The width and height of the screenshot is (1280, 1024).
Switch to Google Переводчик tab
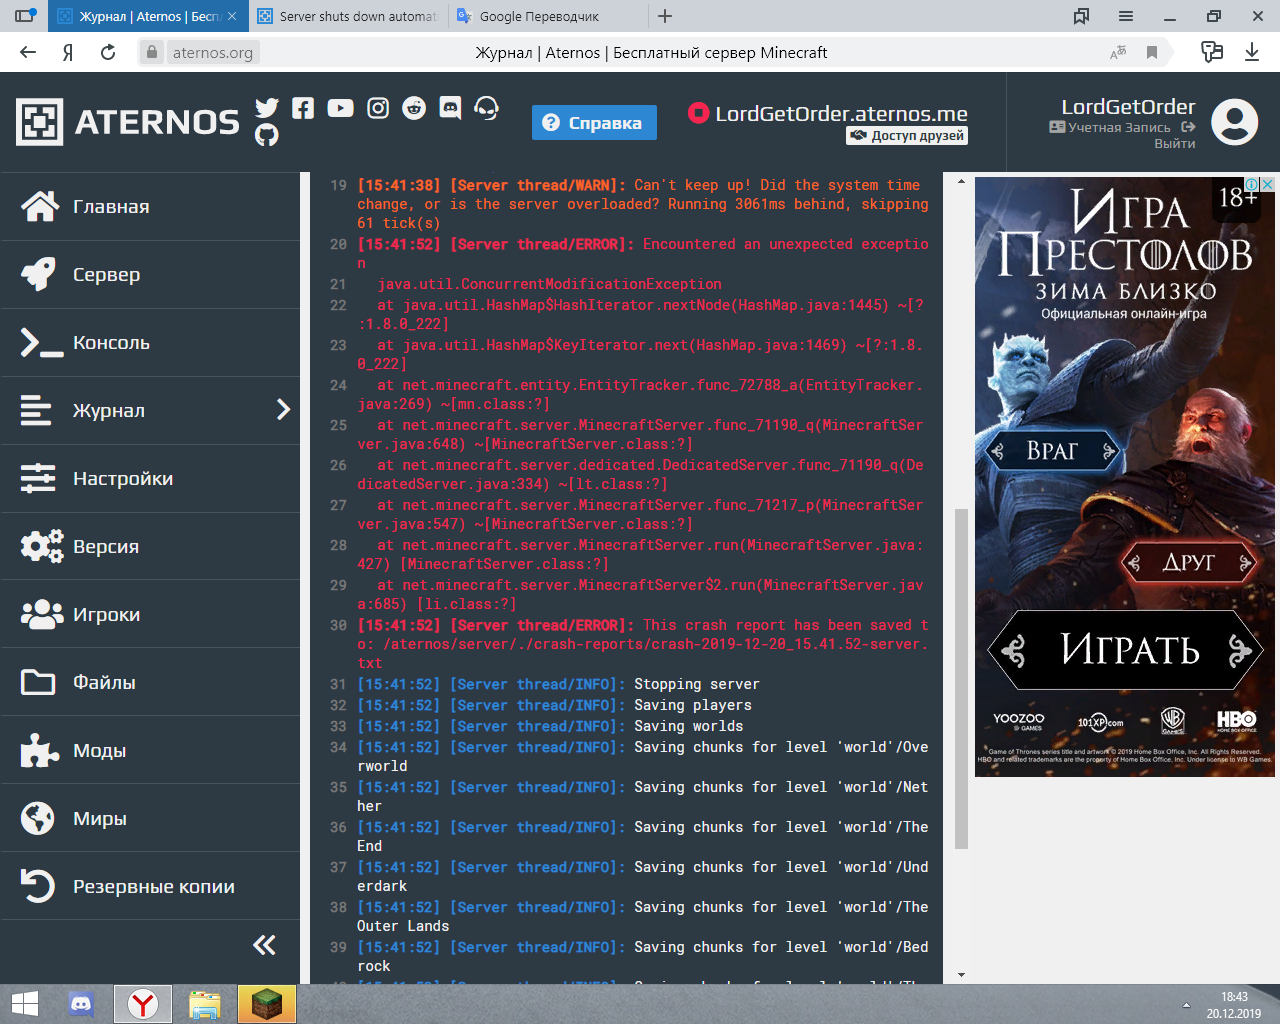(547, 16)
